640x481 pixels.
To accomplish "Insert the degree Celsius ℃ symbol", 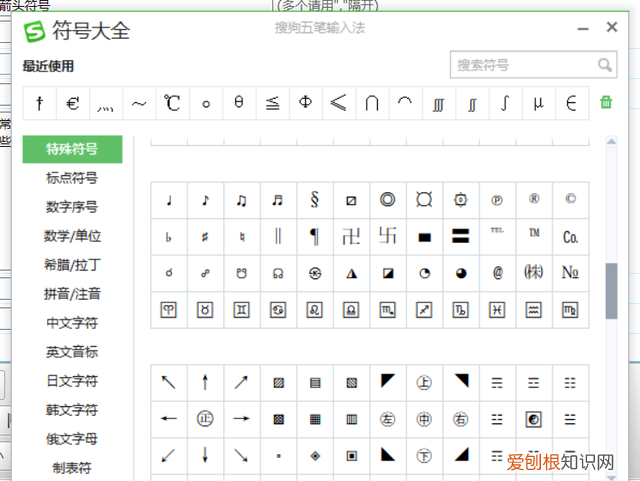I will click(x=172, y=103).
